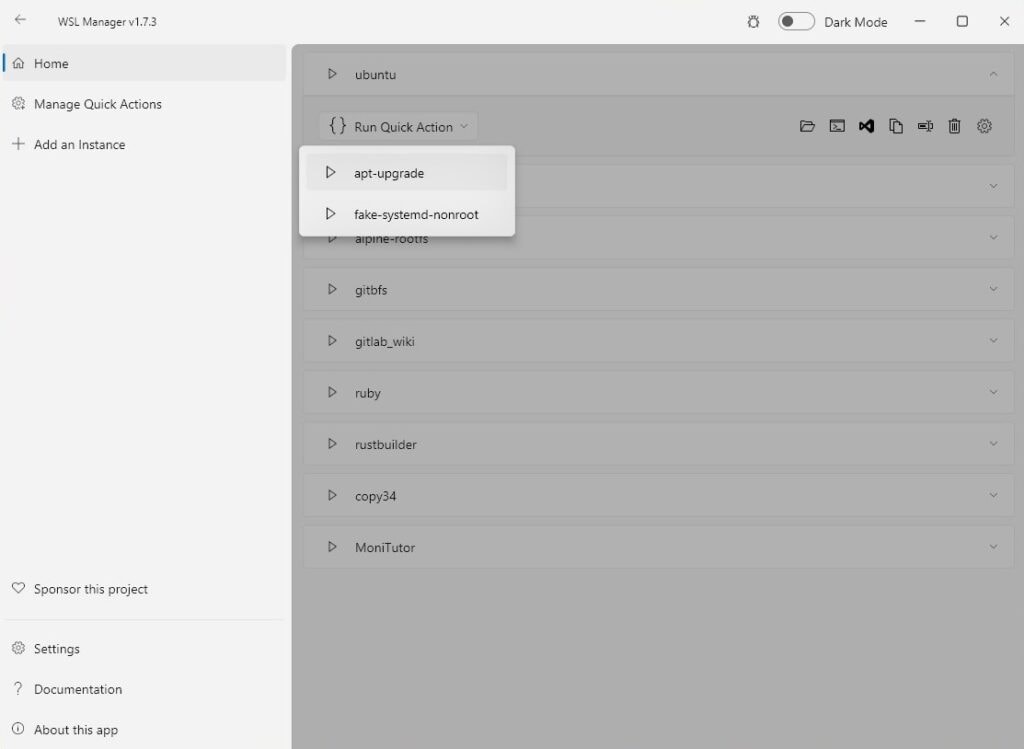Toggle the Dark Mode switch
This screenshot has height=749, width=1024.
click(796, 21)
